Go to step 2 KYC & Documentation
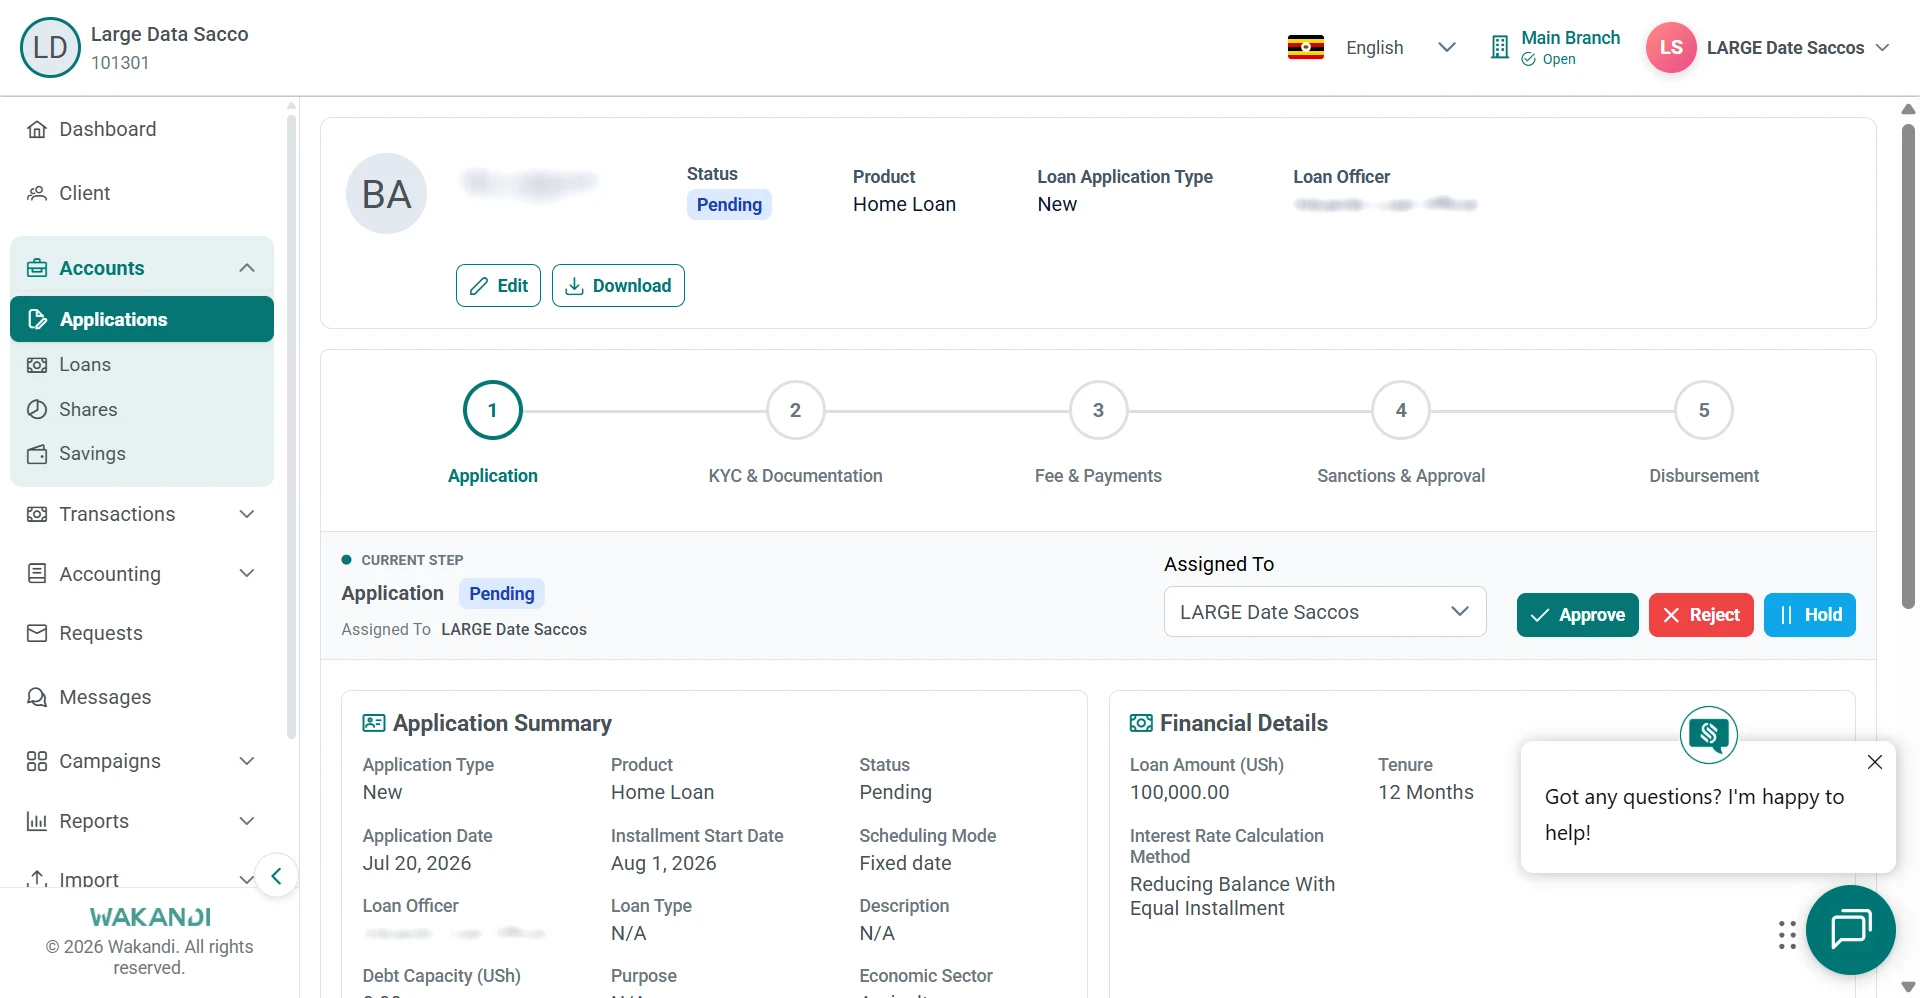 coord(795,410)
